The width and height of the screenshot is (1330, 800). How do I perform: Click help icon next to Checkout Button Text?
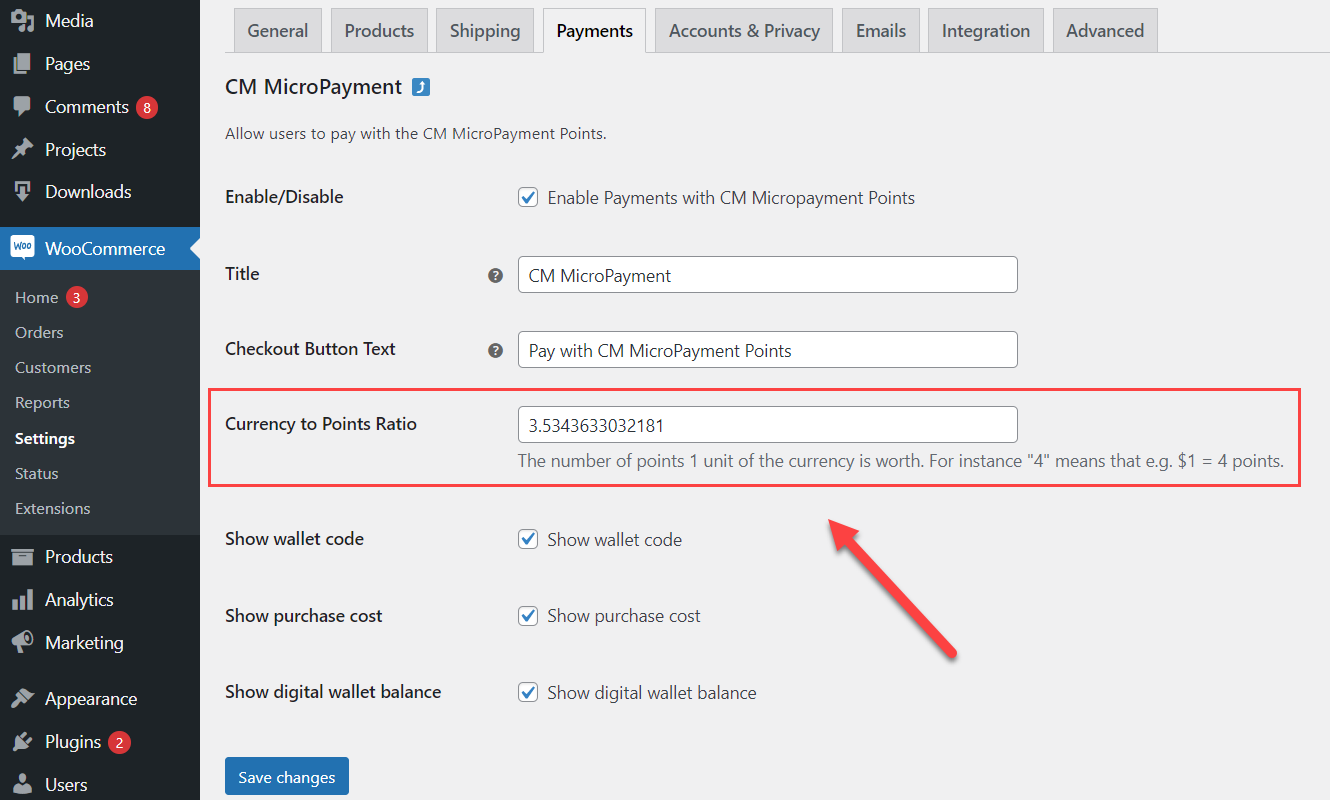click(495, 350)
